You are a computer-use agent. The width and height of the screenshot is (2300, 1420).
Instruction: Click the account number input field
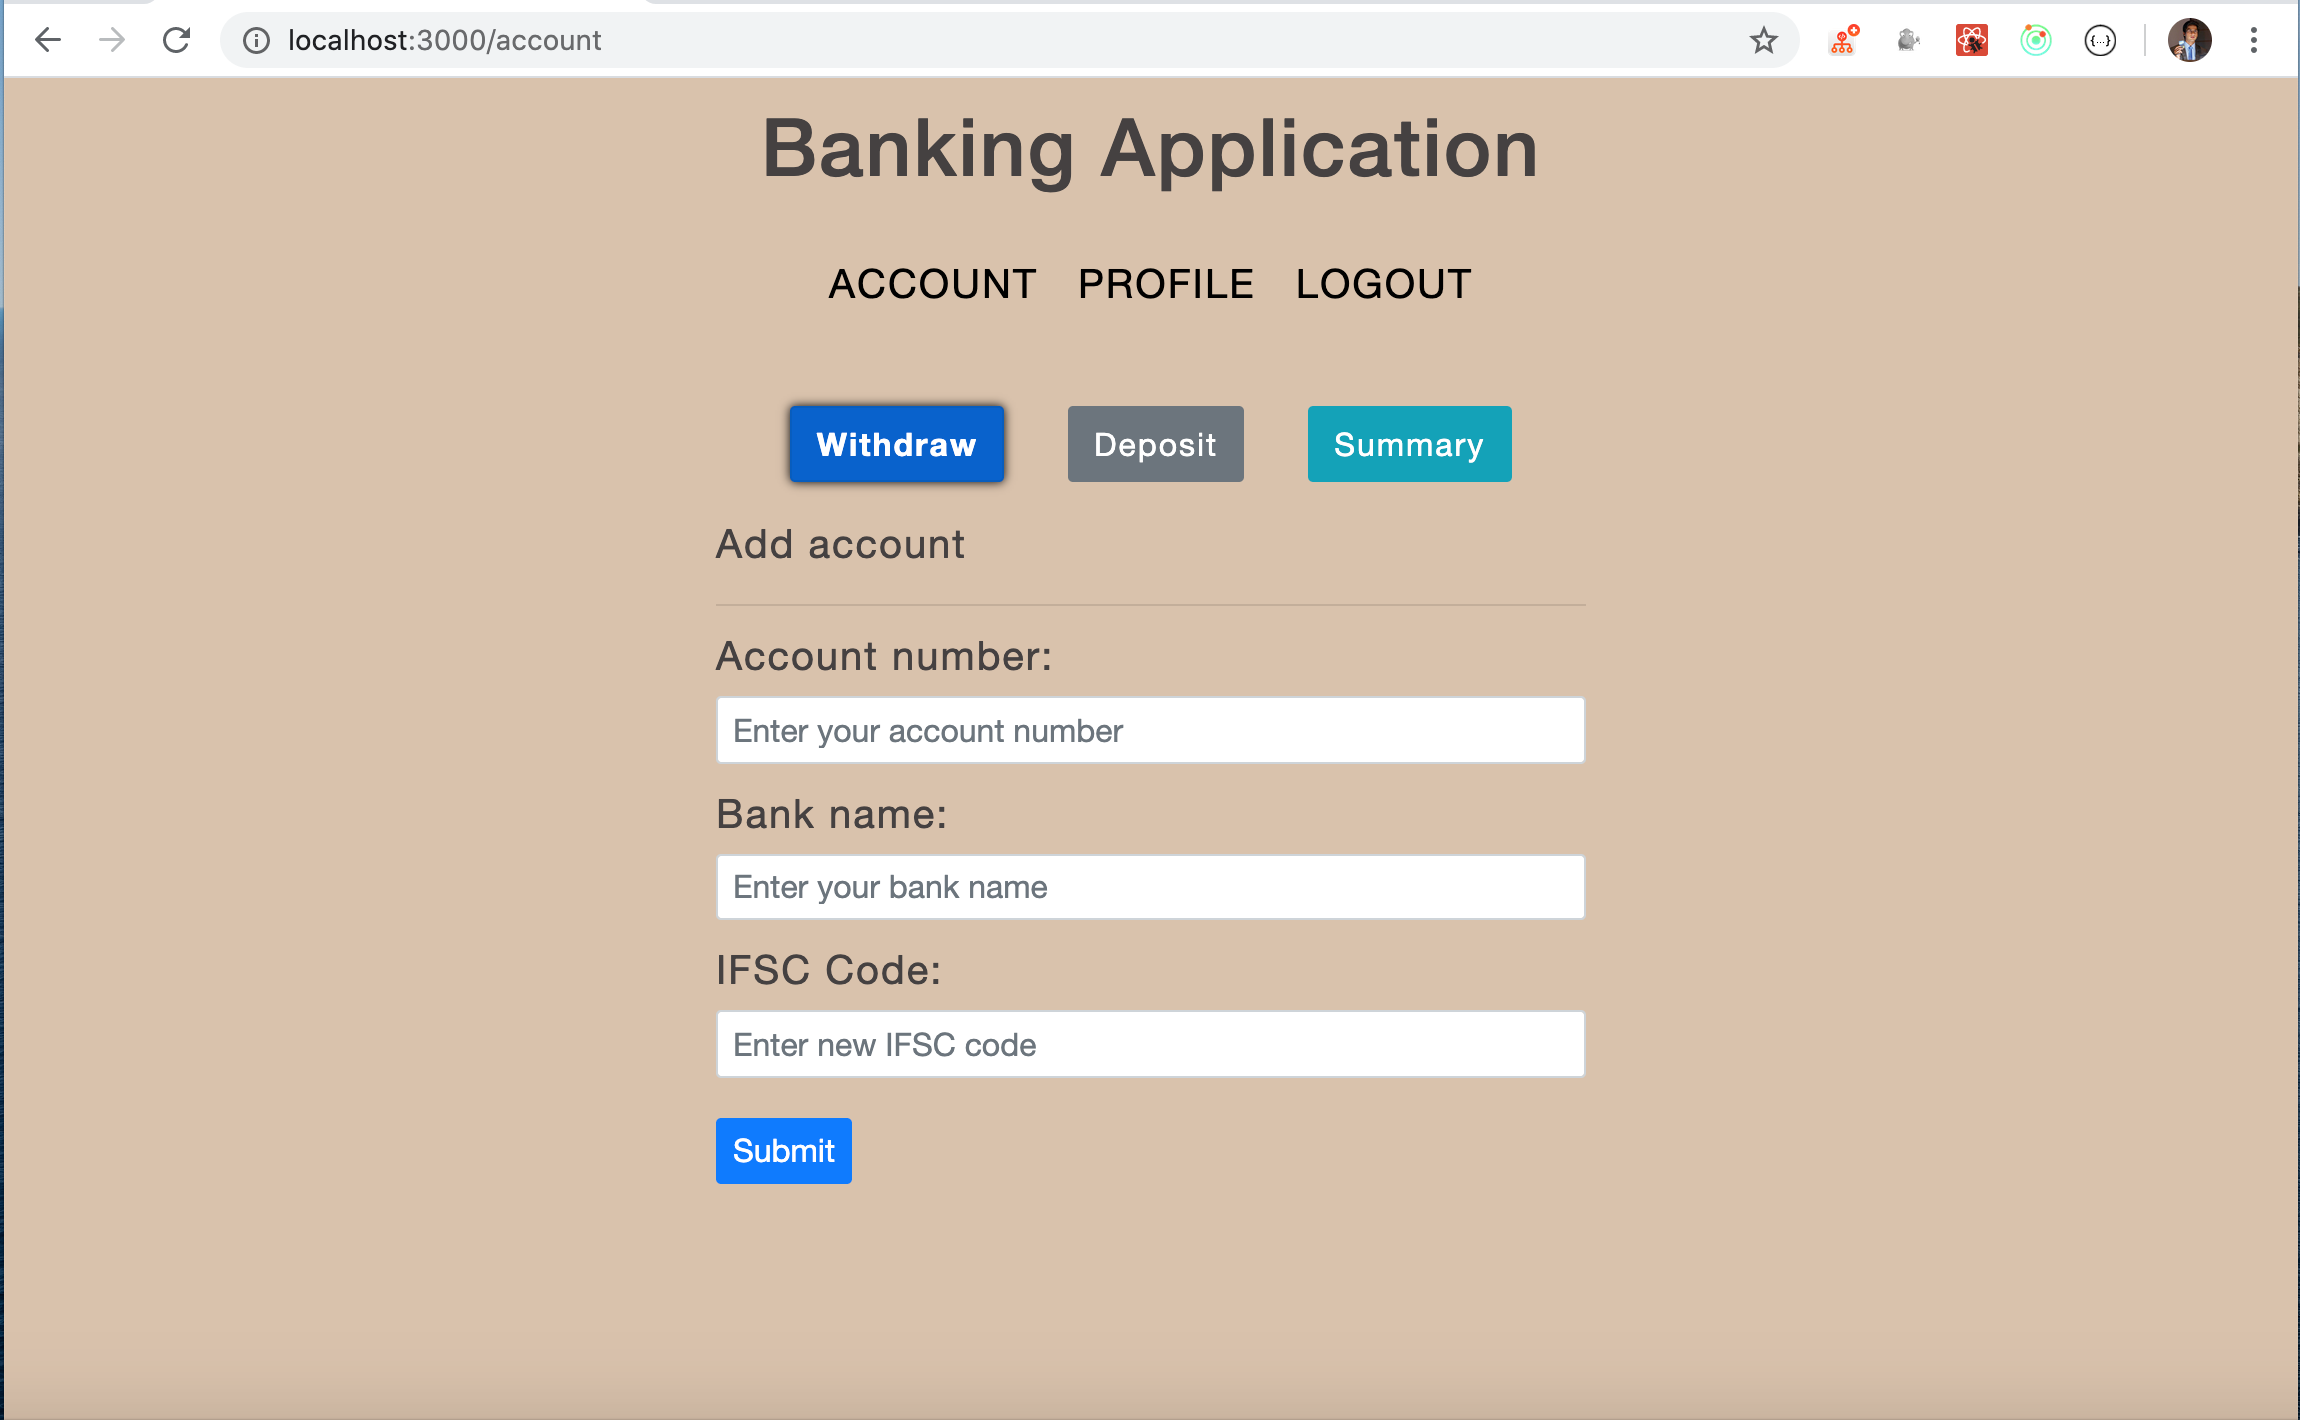coord(1149,730)
